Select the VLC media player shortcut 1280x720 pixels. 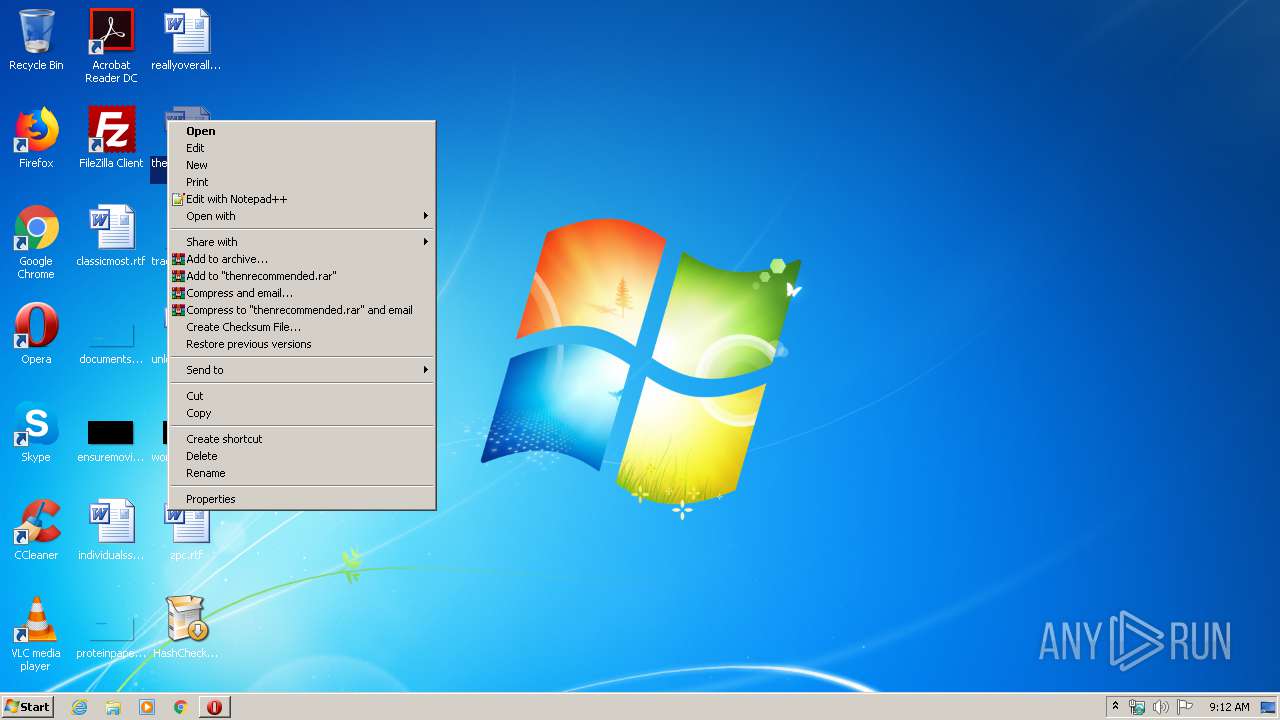pyautogui.click(x=36, y=634)
